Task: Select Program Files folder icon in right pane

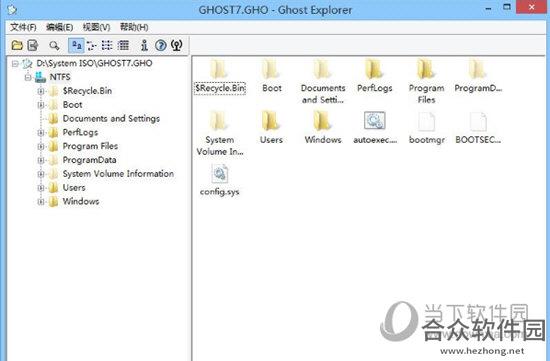Action: [x=426, y=69]
